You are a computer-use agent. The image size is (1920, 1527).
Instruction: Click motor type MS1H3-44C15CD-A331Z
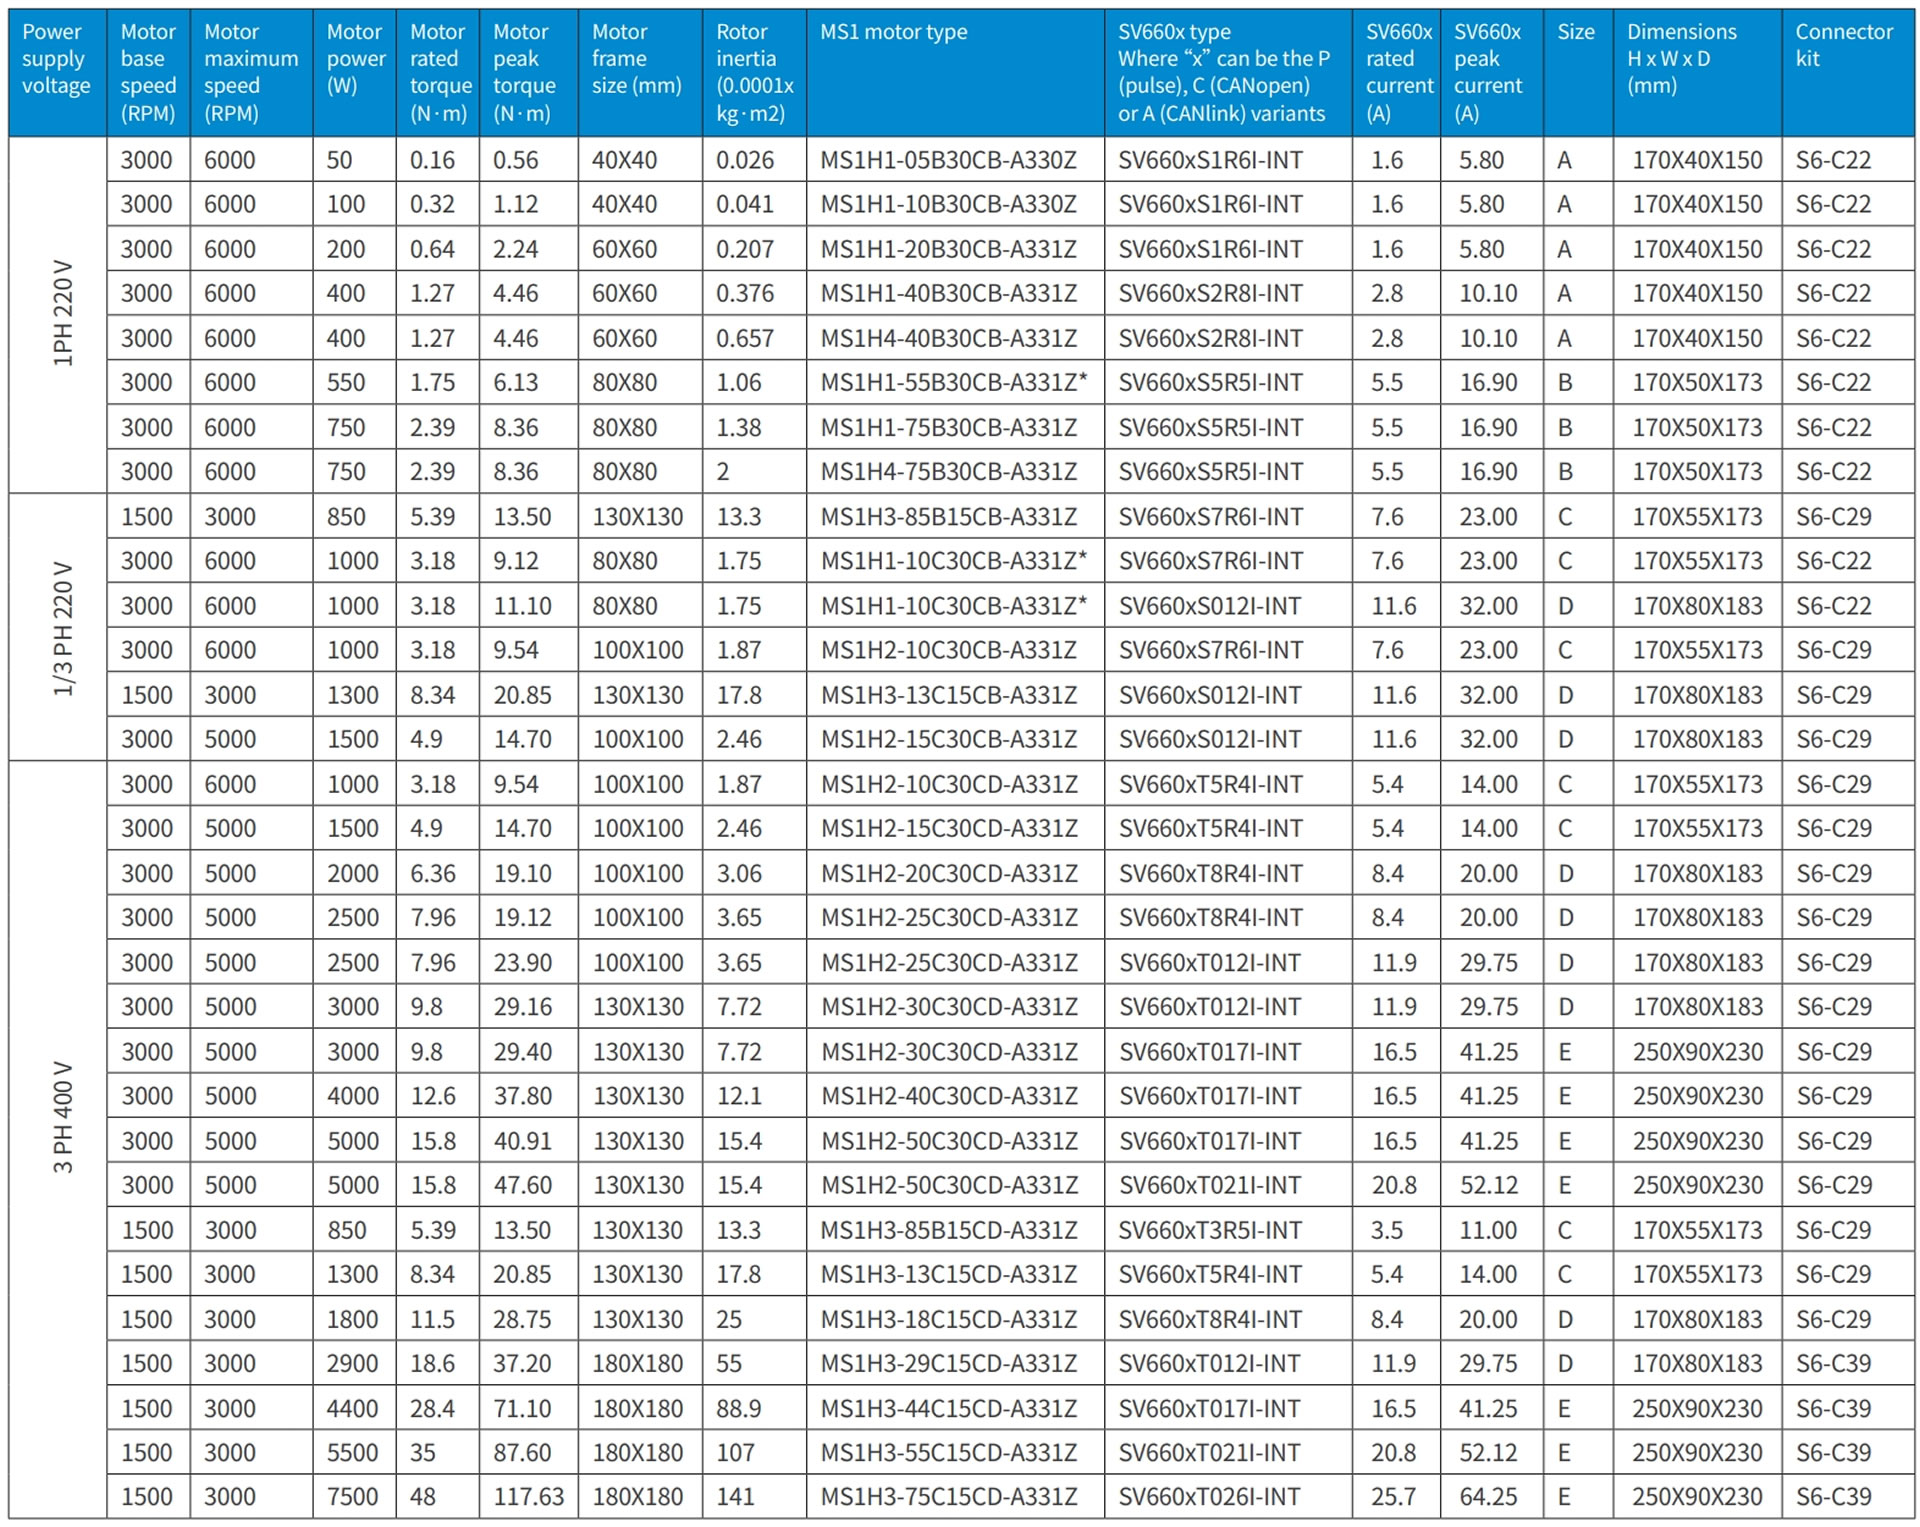point(948,1408)
